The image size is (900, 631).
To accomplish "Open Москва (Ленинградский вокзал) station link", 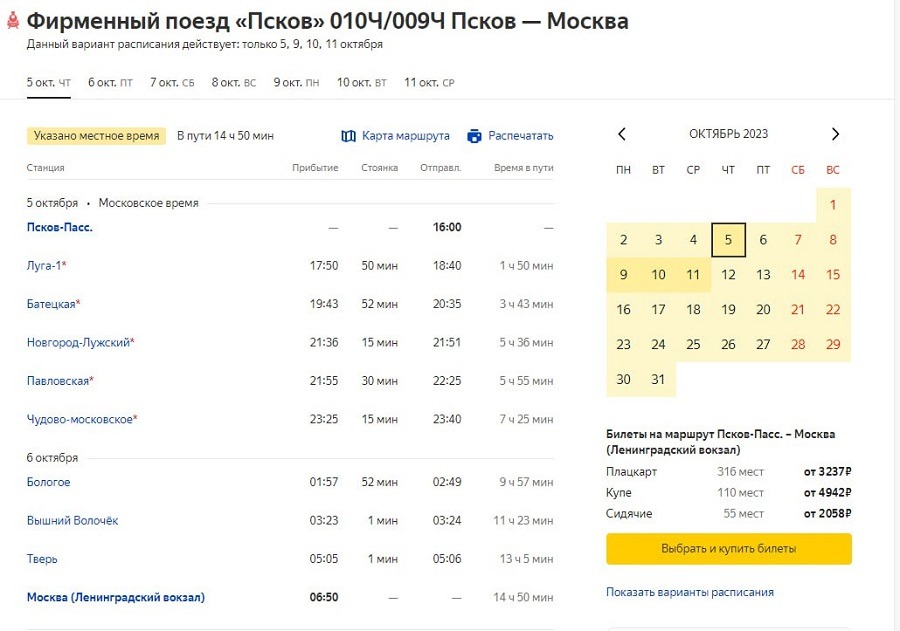I will point(116,597).
